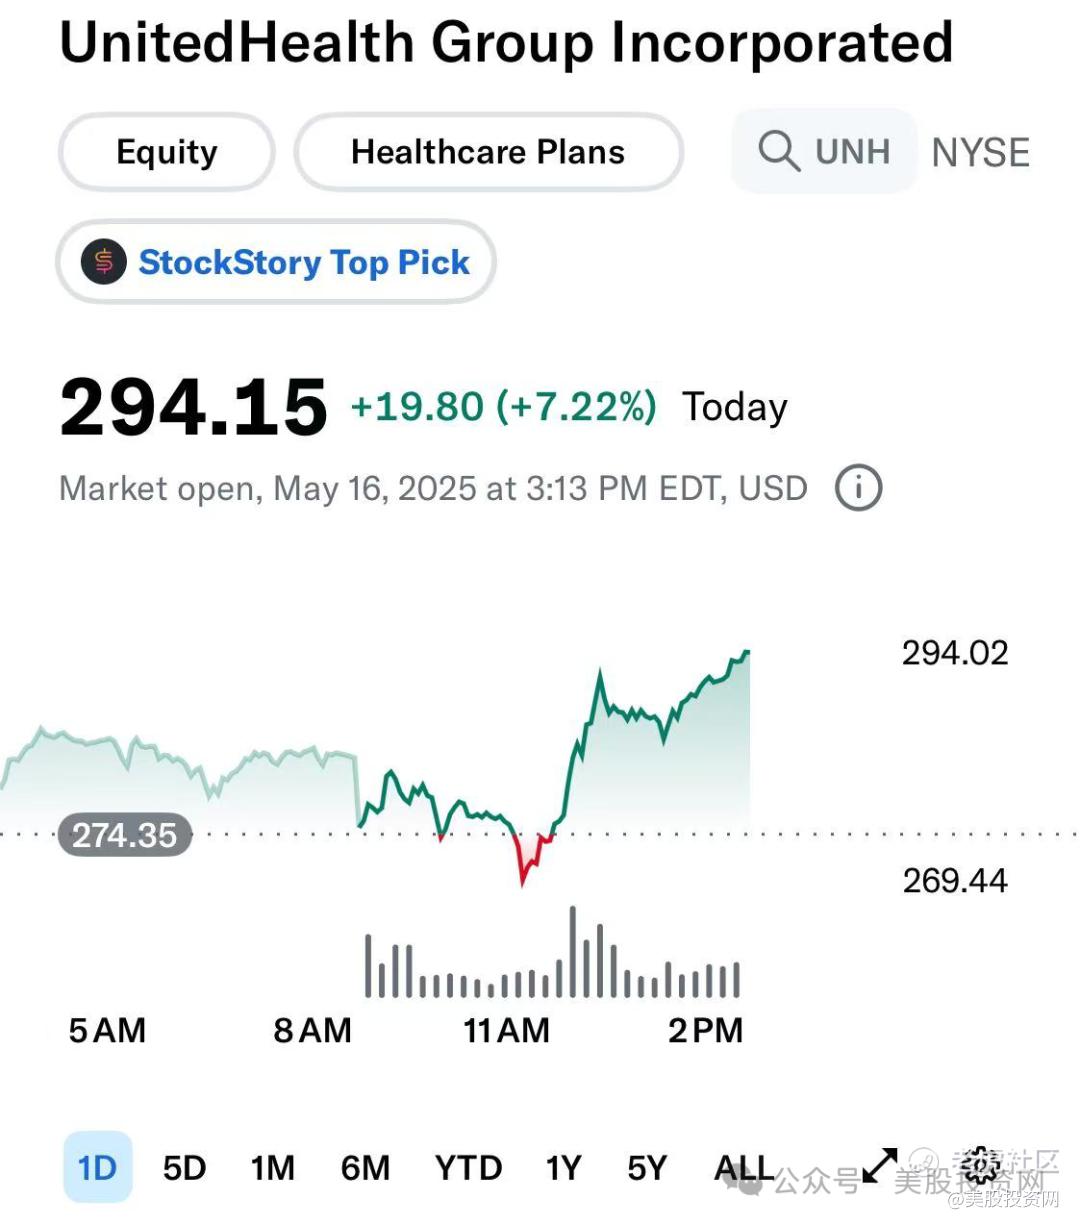Expand the chart to full screen

[880, 1165]
